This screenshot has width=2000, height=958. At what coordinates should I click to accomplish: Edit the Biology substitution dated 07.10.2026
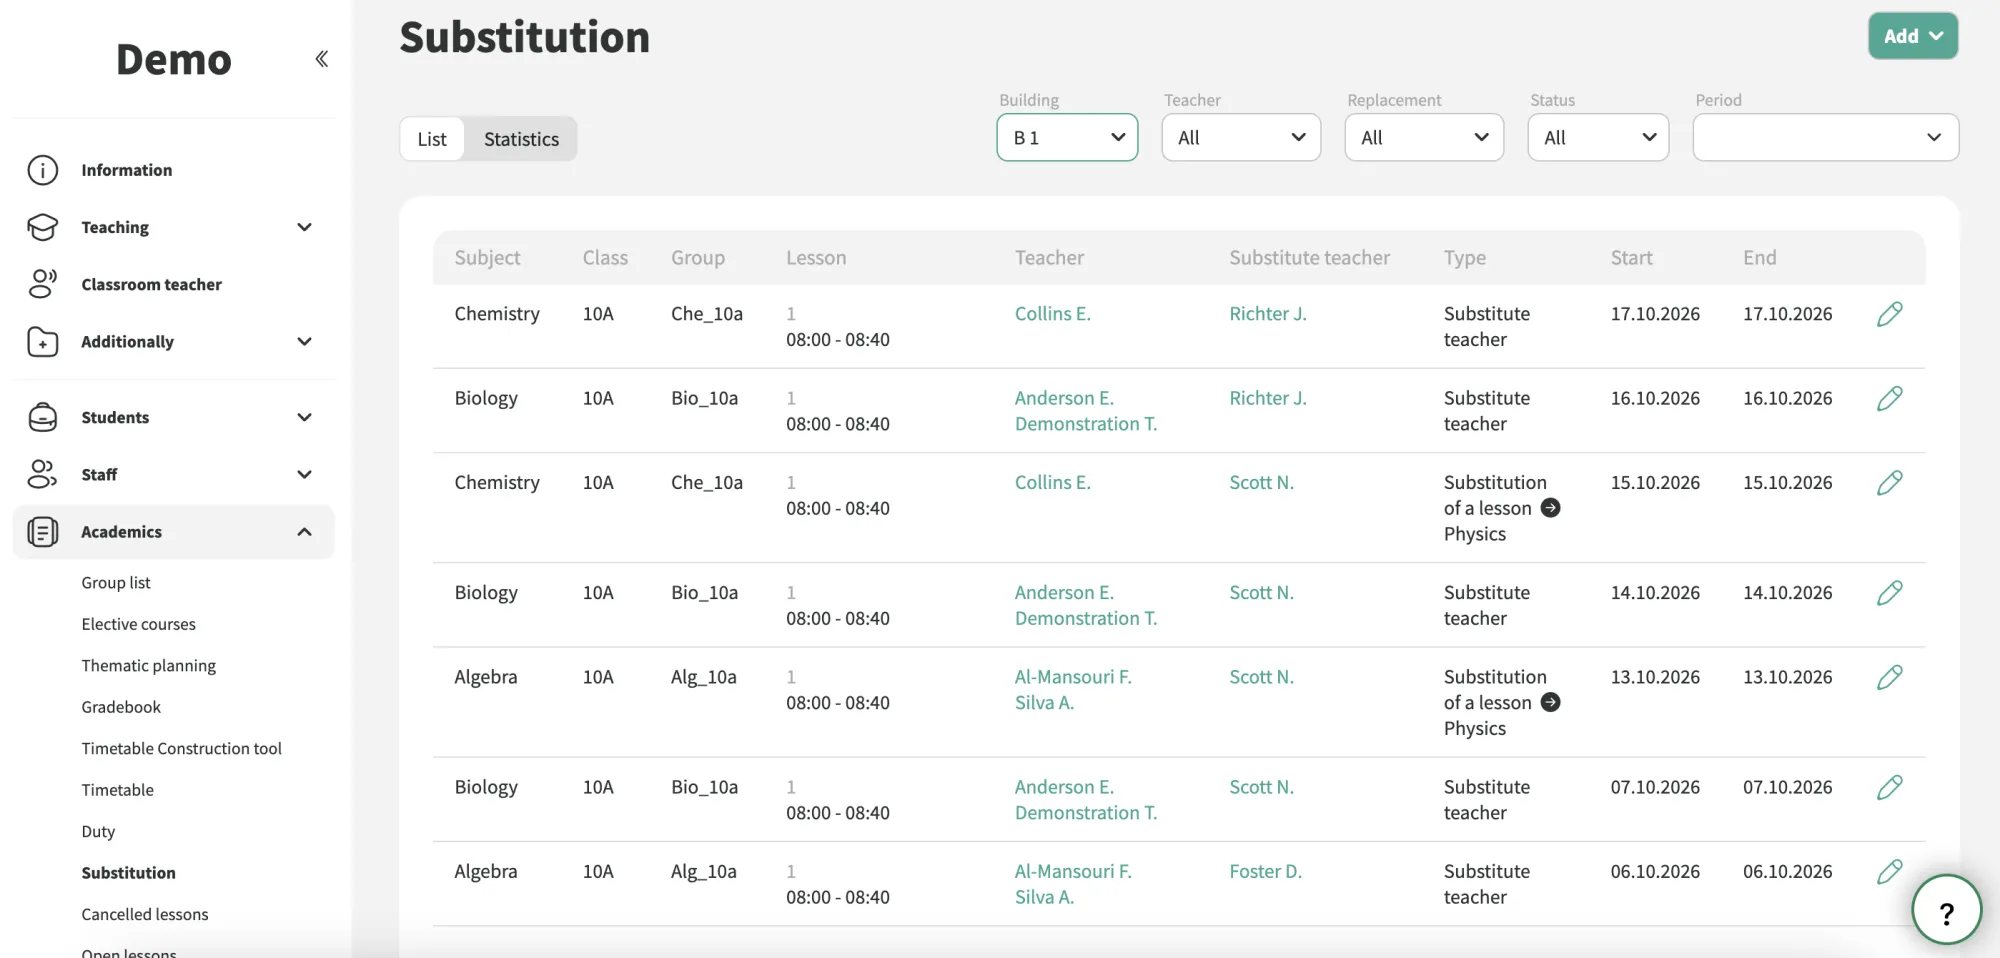[x=1889, y=788]
